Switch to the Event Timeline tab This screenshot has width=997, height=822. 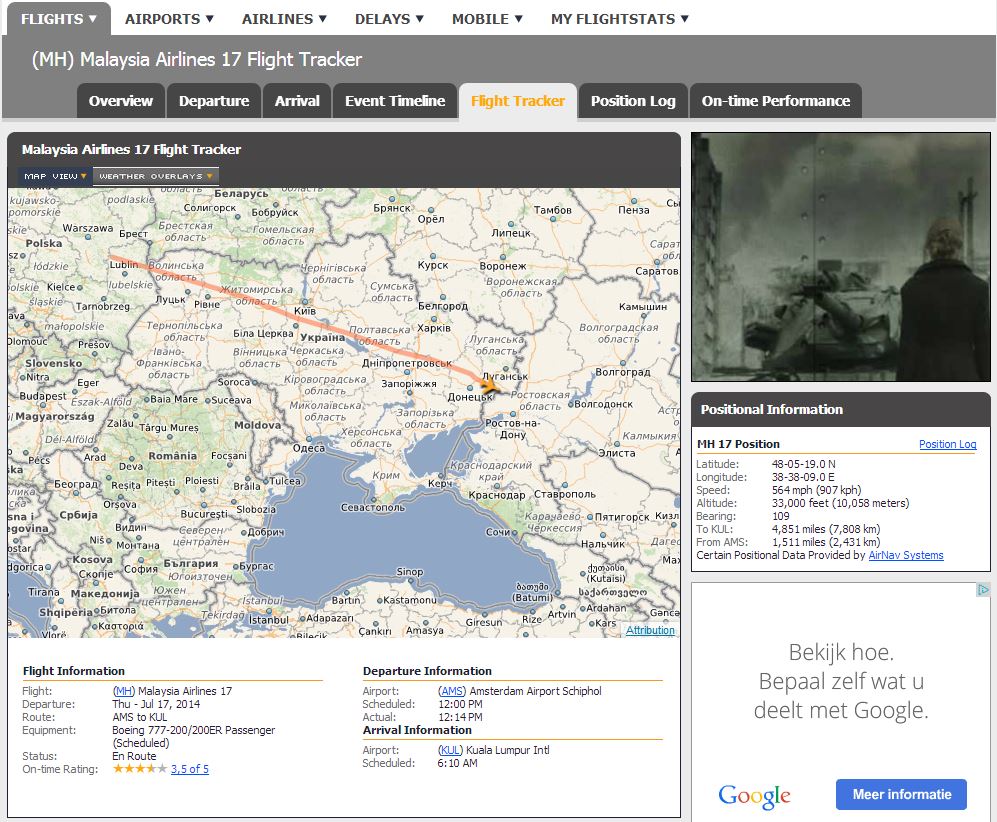pos(395,101)
